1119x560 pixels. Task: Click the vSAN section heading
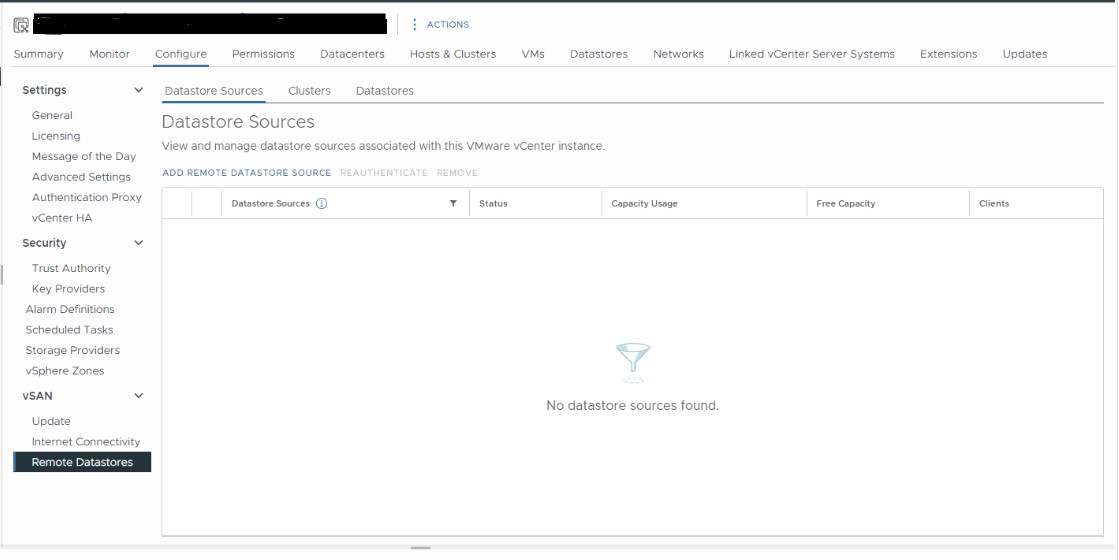37,396
